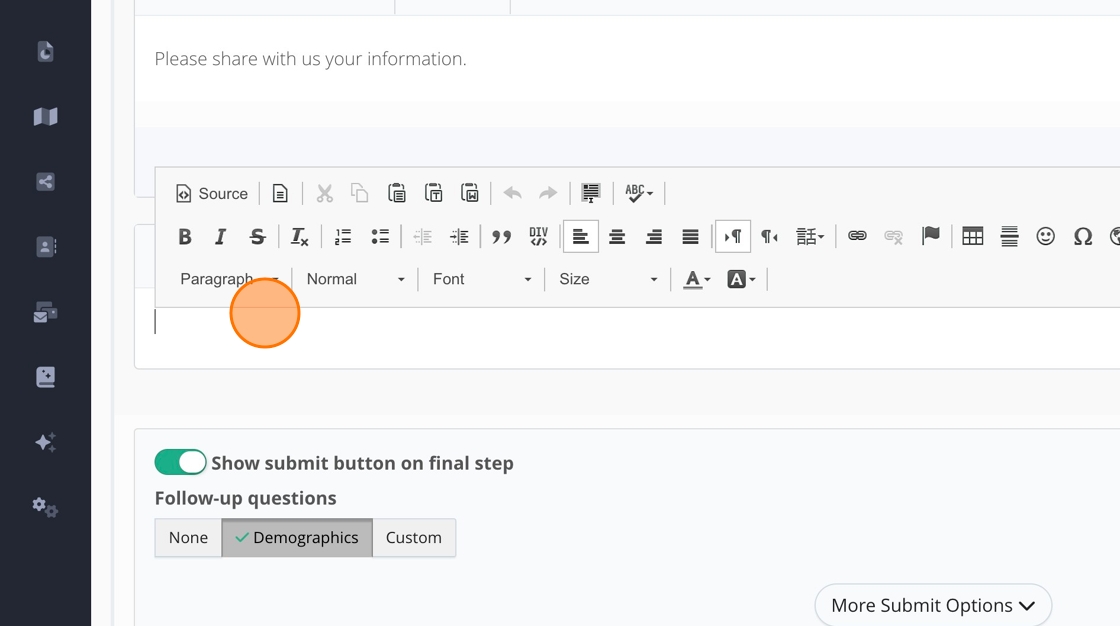This screenshot has width=1120, height=626.
Task: Click the Increase Indent icon
Action: (459, 237)
